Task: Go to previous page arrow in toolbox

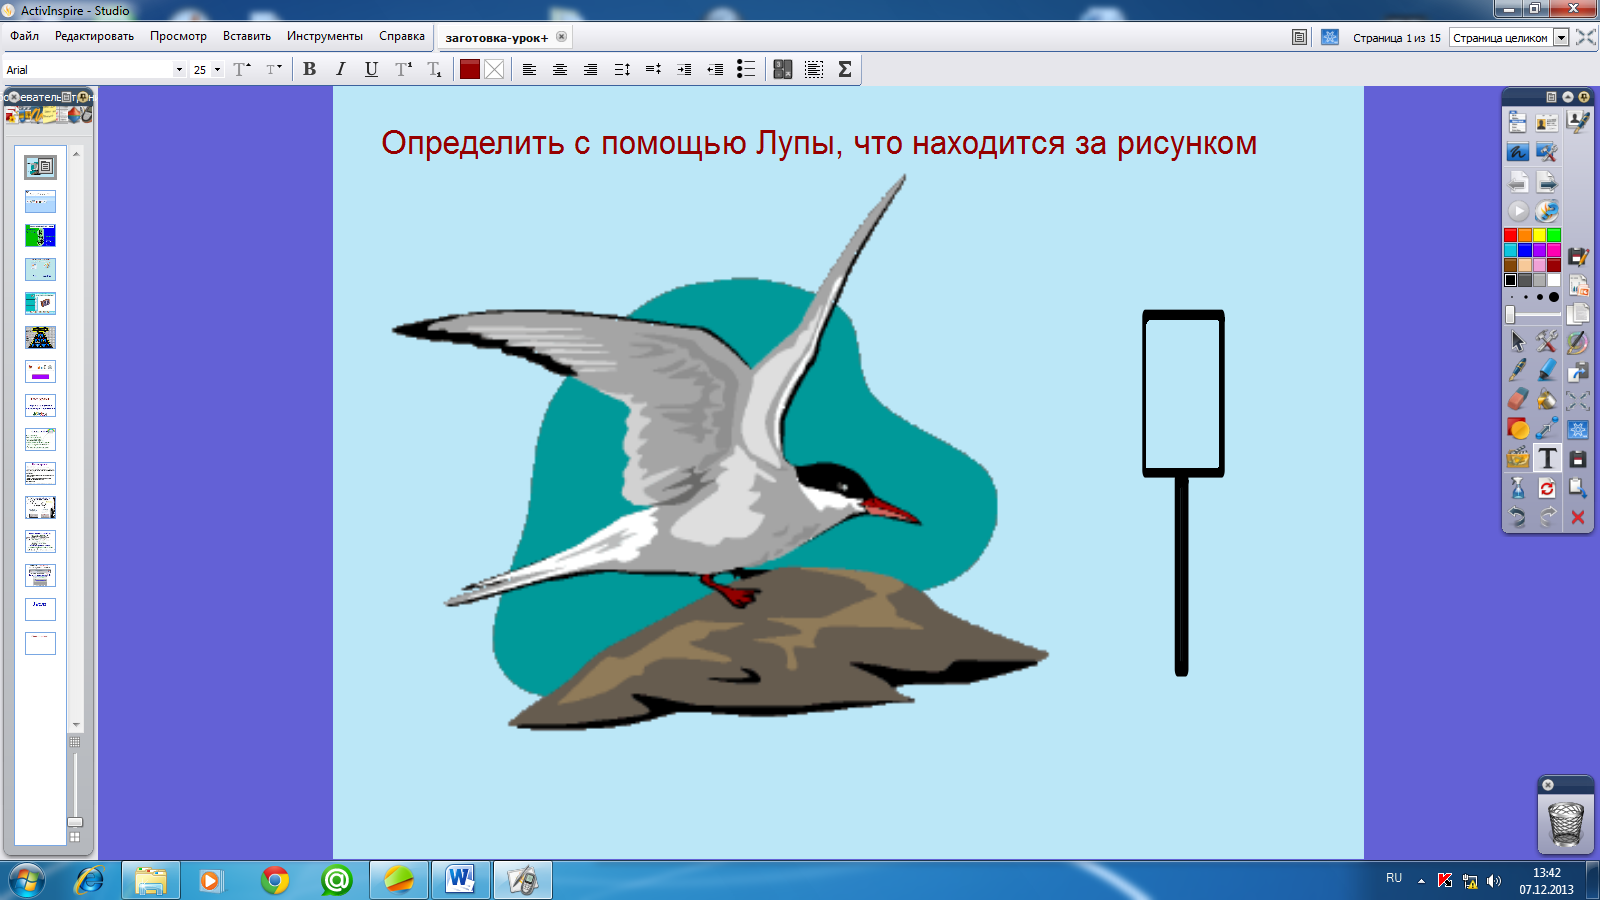Action: pyautogui.click(x=1518, y=182)
